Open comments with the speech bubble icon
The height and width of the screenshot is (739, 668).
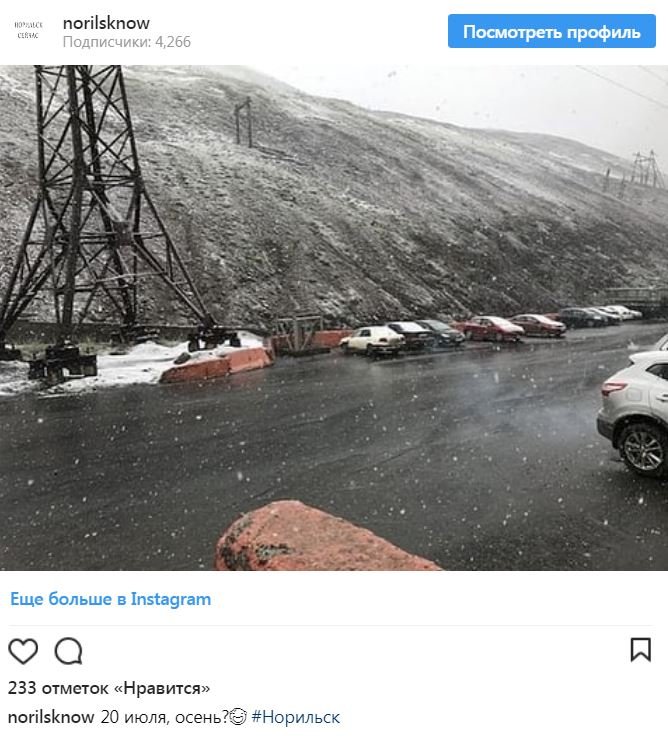coord(69,651)
